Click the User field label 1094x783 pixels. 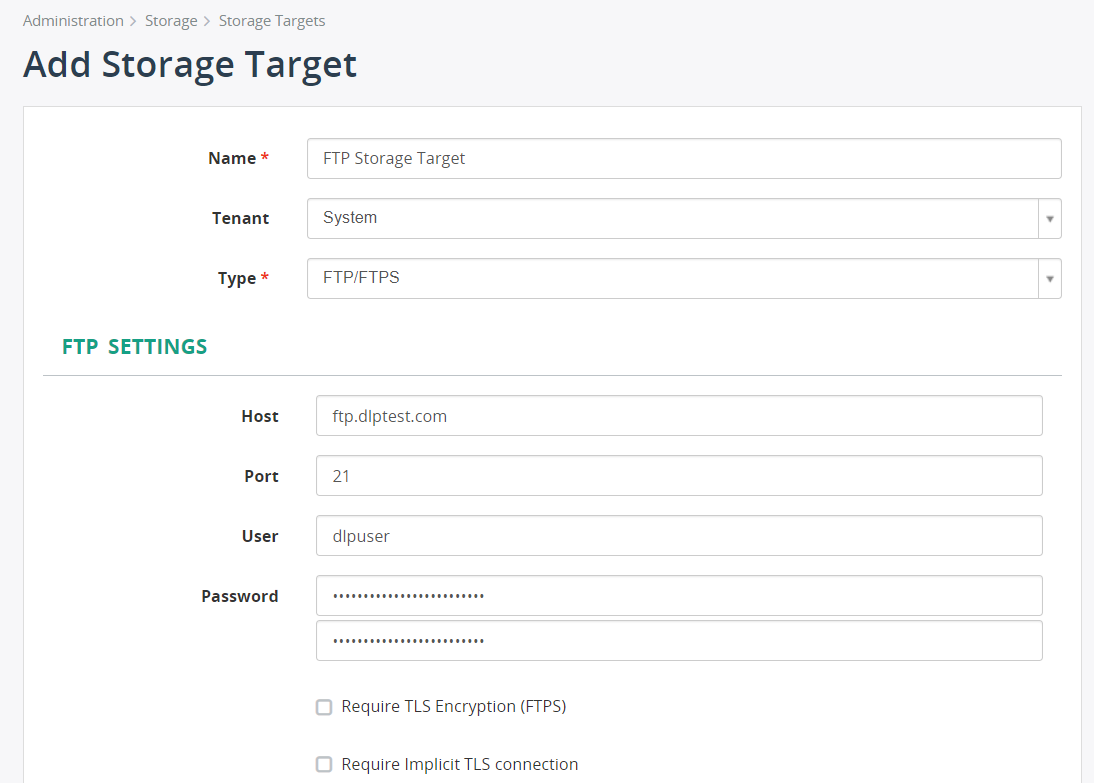[260, 537]
